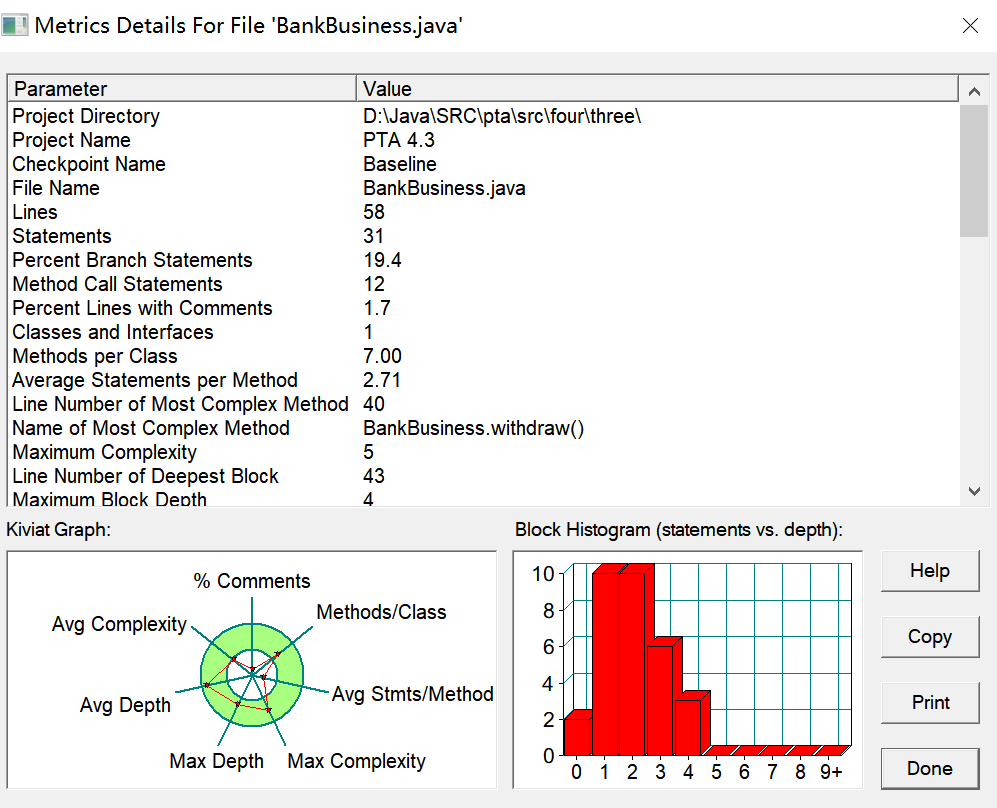Screen dimensions: 997x808
Task: Click the SourceMonitor title bar icon
Action: click(x=15, y=25)
